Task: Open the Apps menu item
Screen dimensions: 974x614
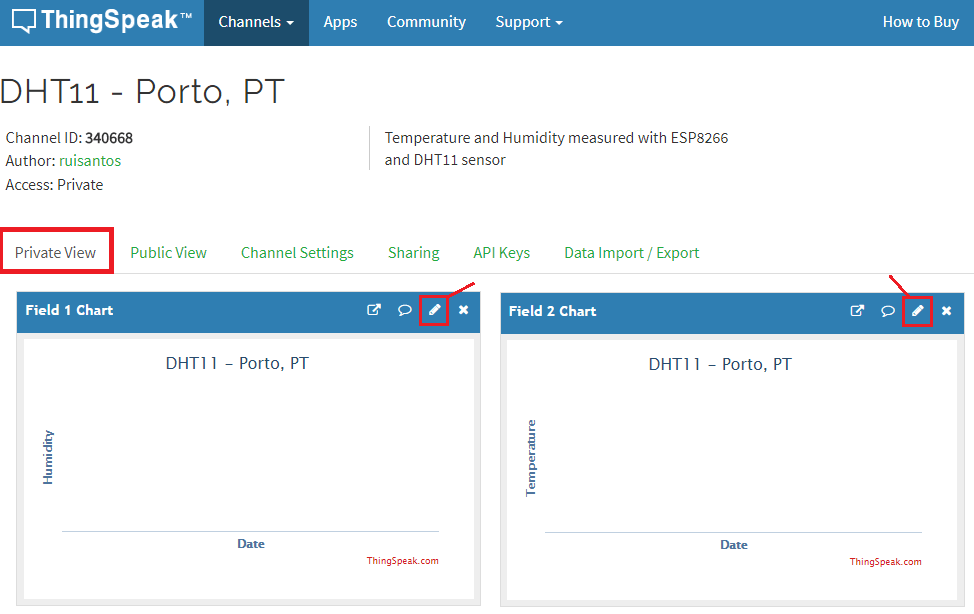Action: click(x=340, y=22)
